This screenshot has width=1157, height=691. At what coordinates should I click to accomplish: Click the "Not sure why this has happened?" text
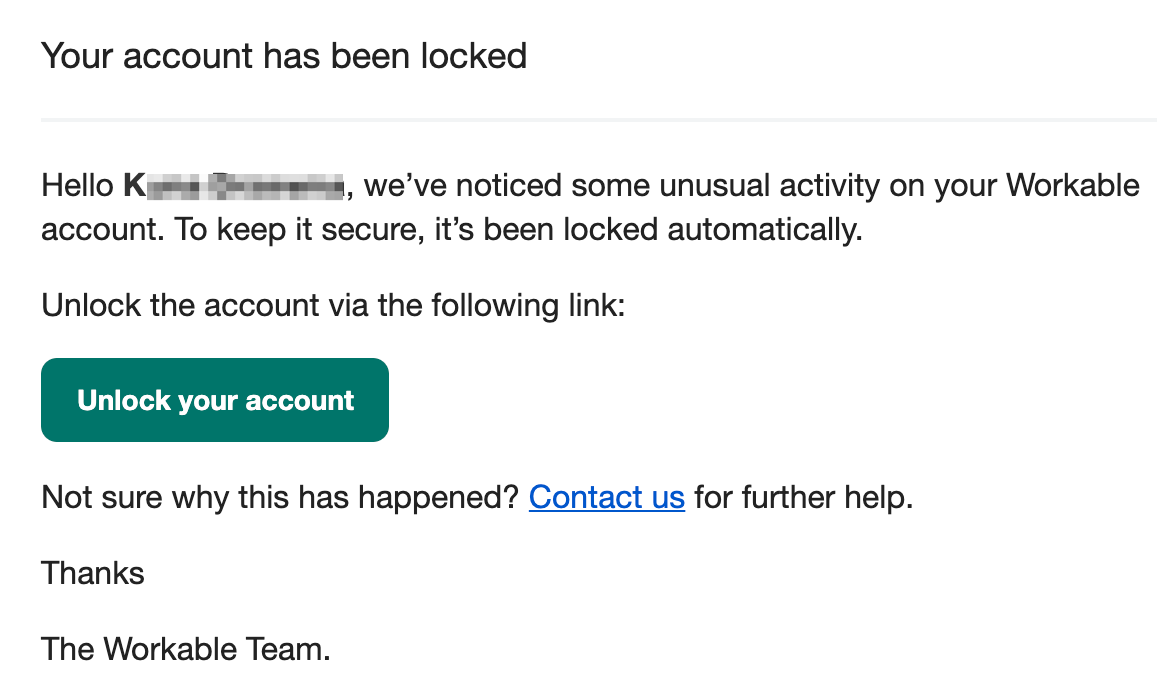tap(281, 498)
